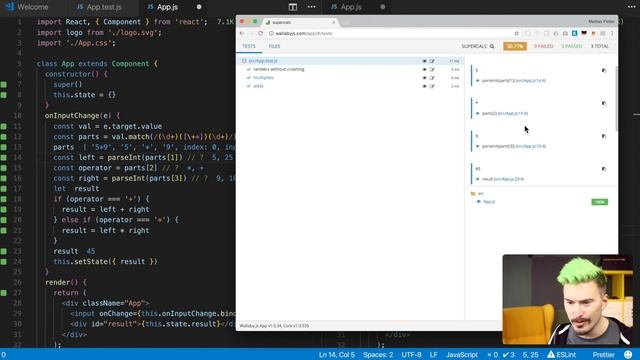Copy the value of parseInt(parts[3]) entry
This screenshot has height=360, width=640.
[x=604, y=136]
